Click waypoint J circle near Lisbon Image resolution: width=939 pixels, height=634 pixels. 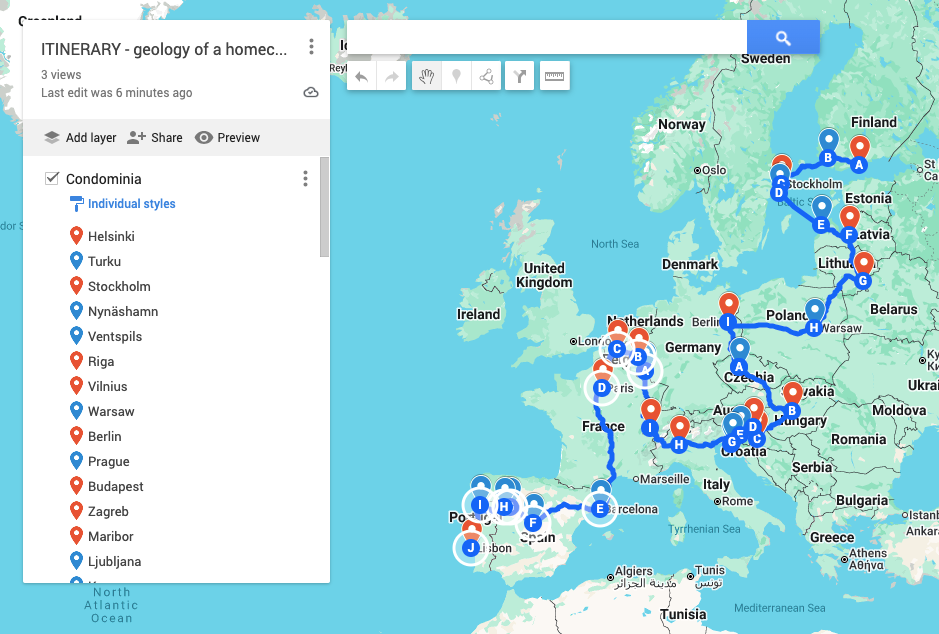[471, 547]
